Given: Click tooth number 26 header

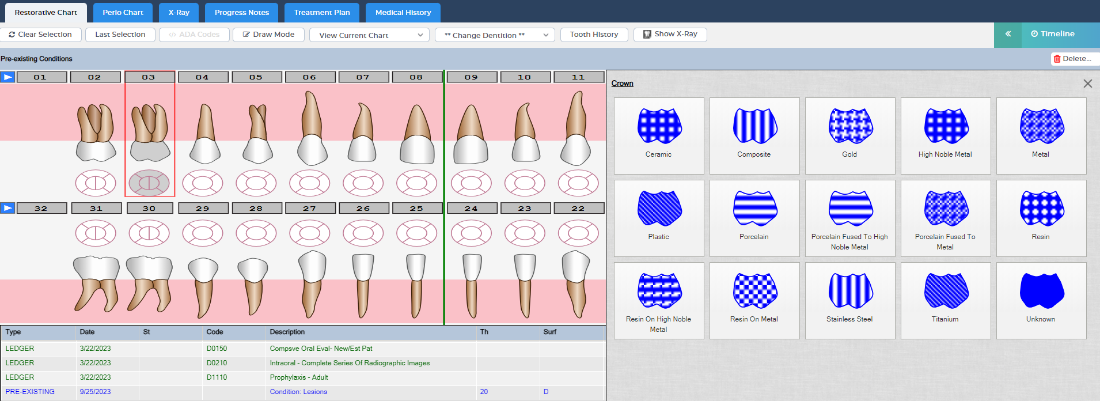Looking at the screenshot, I should click(363, 208).
